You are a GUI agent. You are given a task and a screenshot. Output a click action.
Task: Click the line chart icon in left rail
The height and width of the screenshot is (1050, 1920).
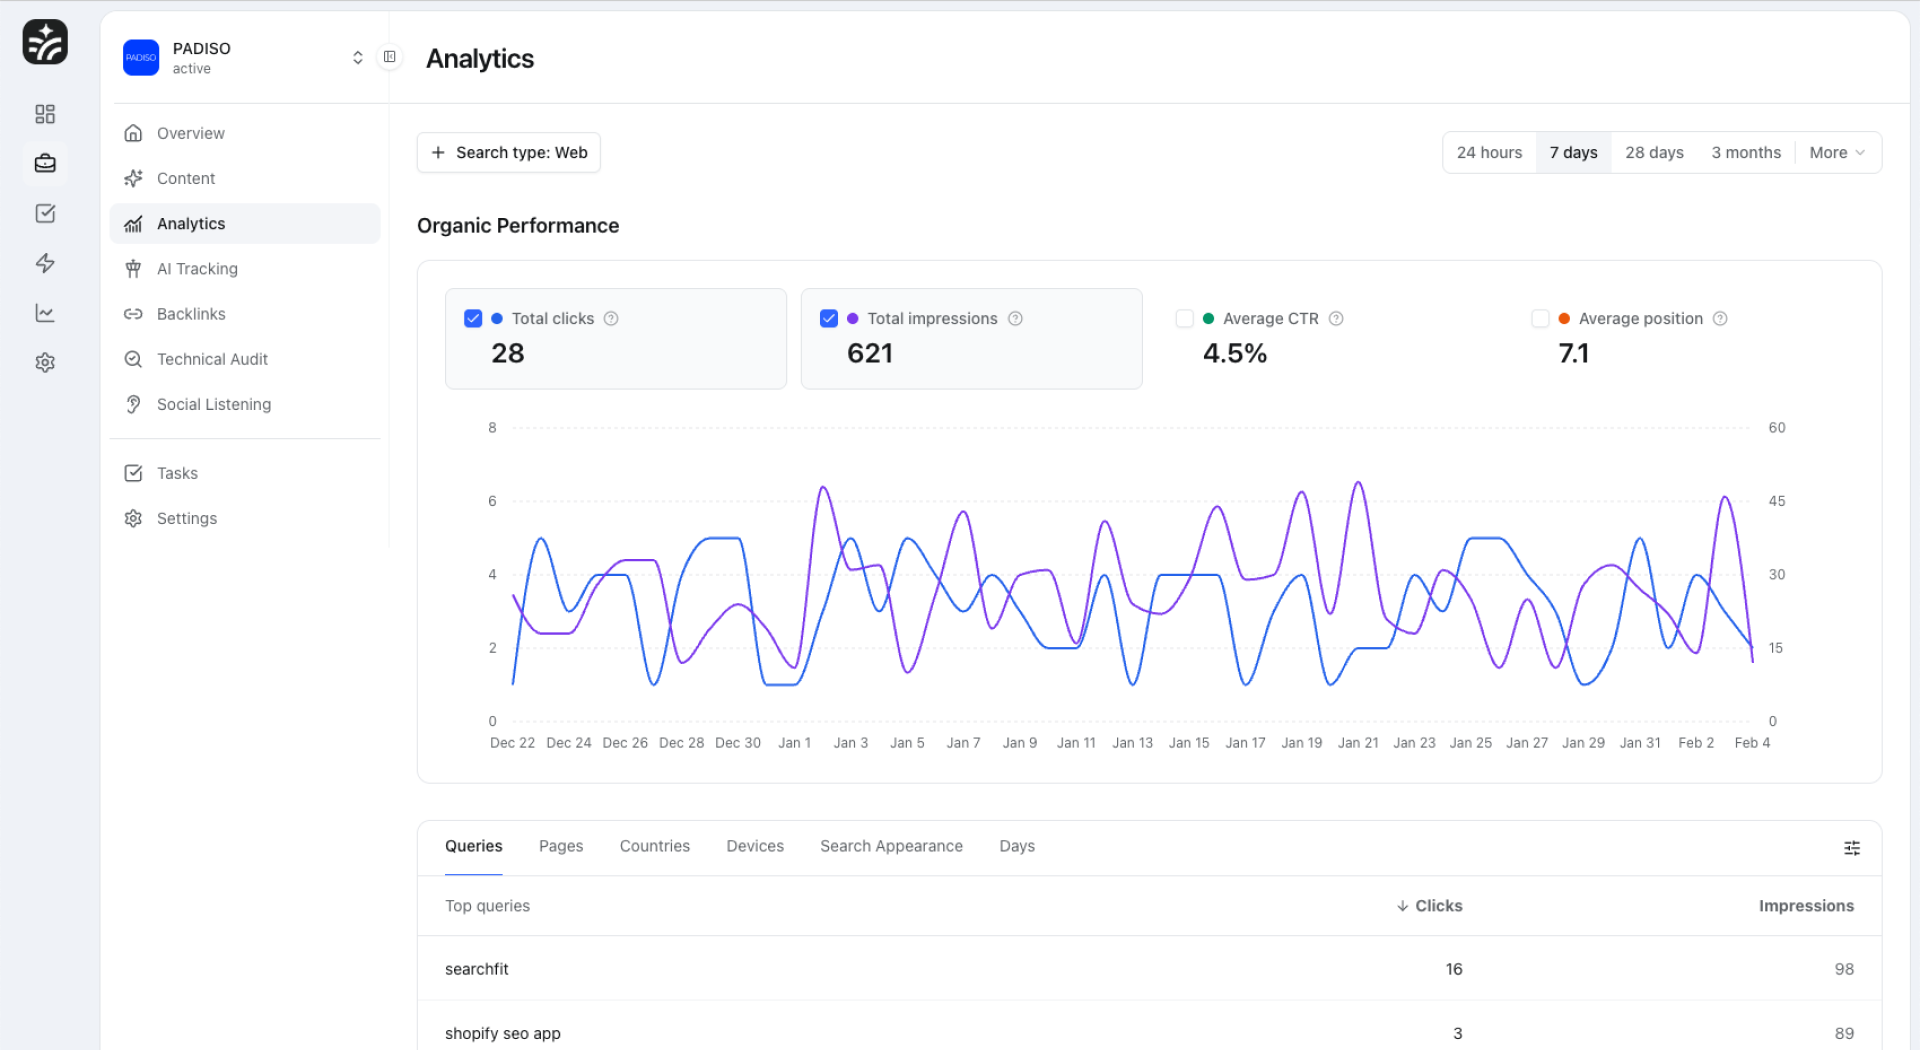point(45,313)
